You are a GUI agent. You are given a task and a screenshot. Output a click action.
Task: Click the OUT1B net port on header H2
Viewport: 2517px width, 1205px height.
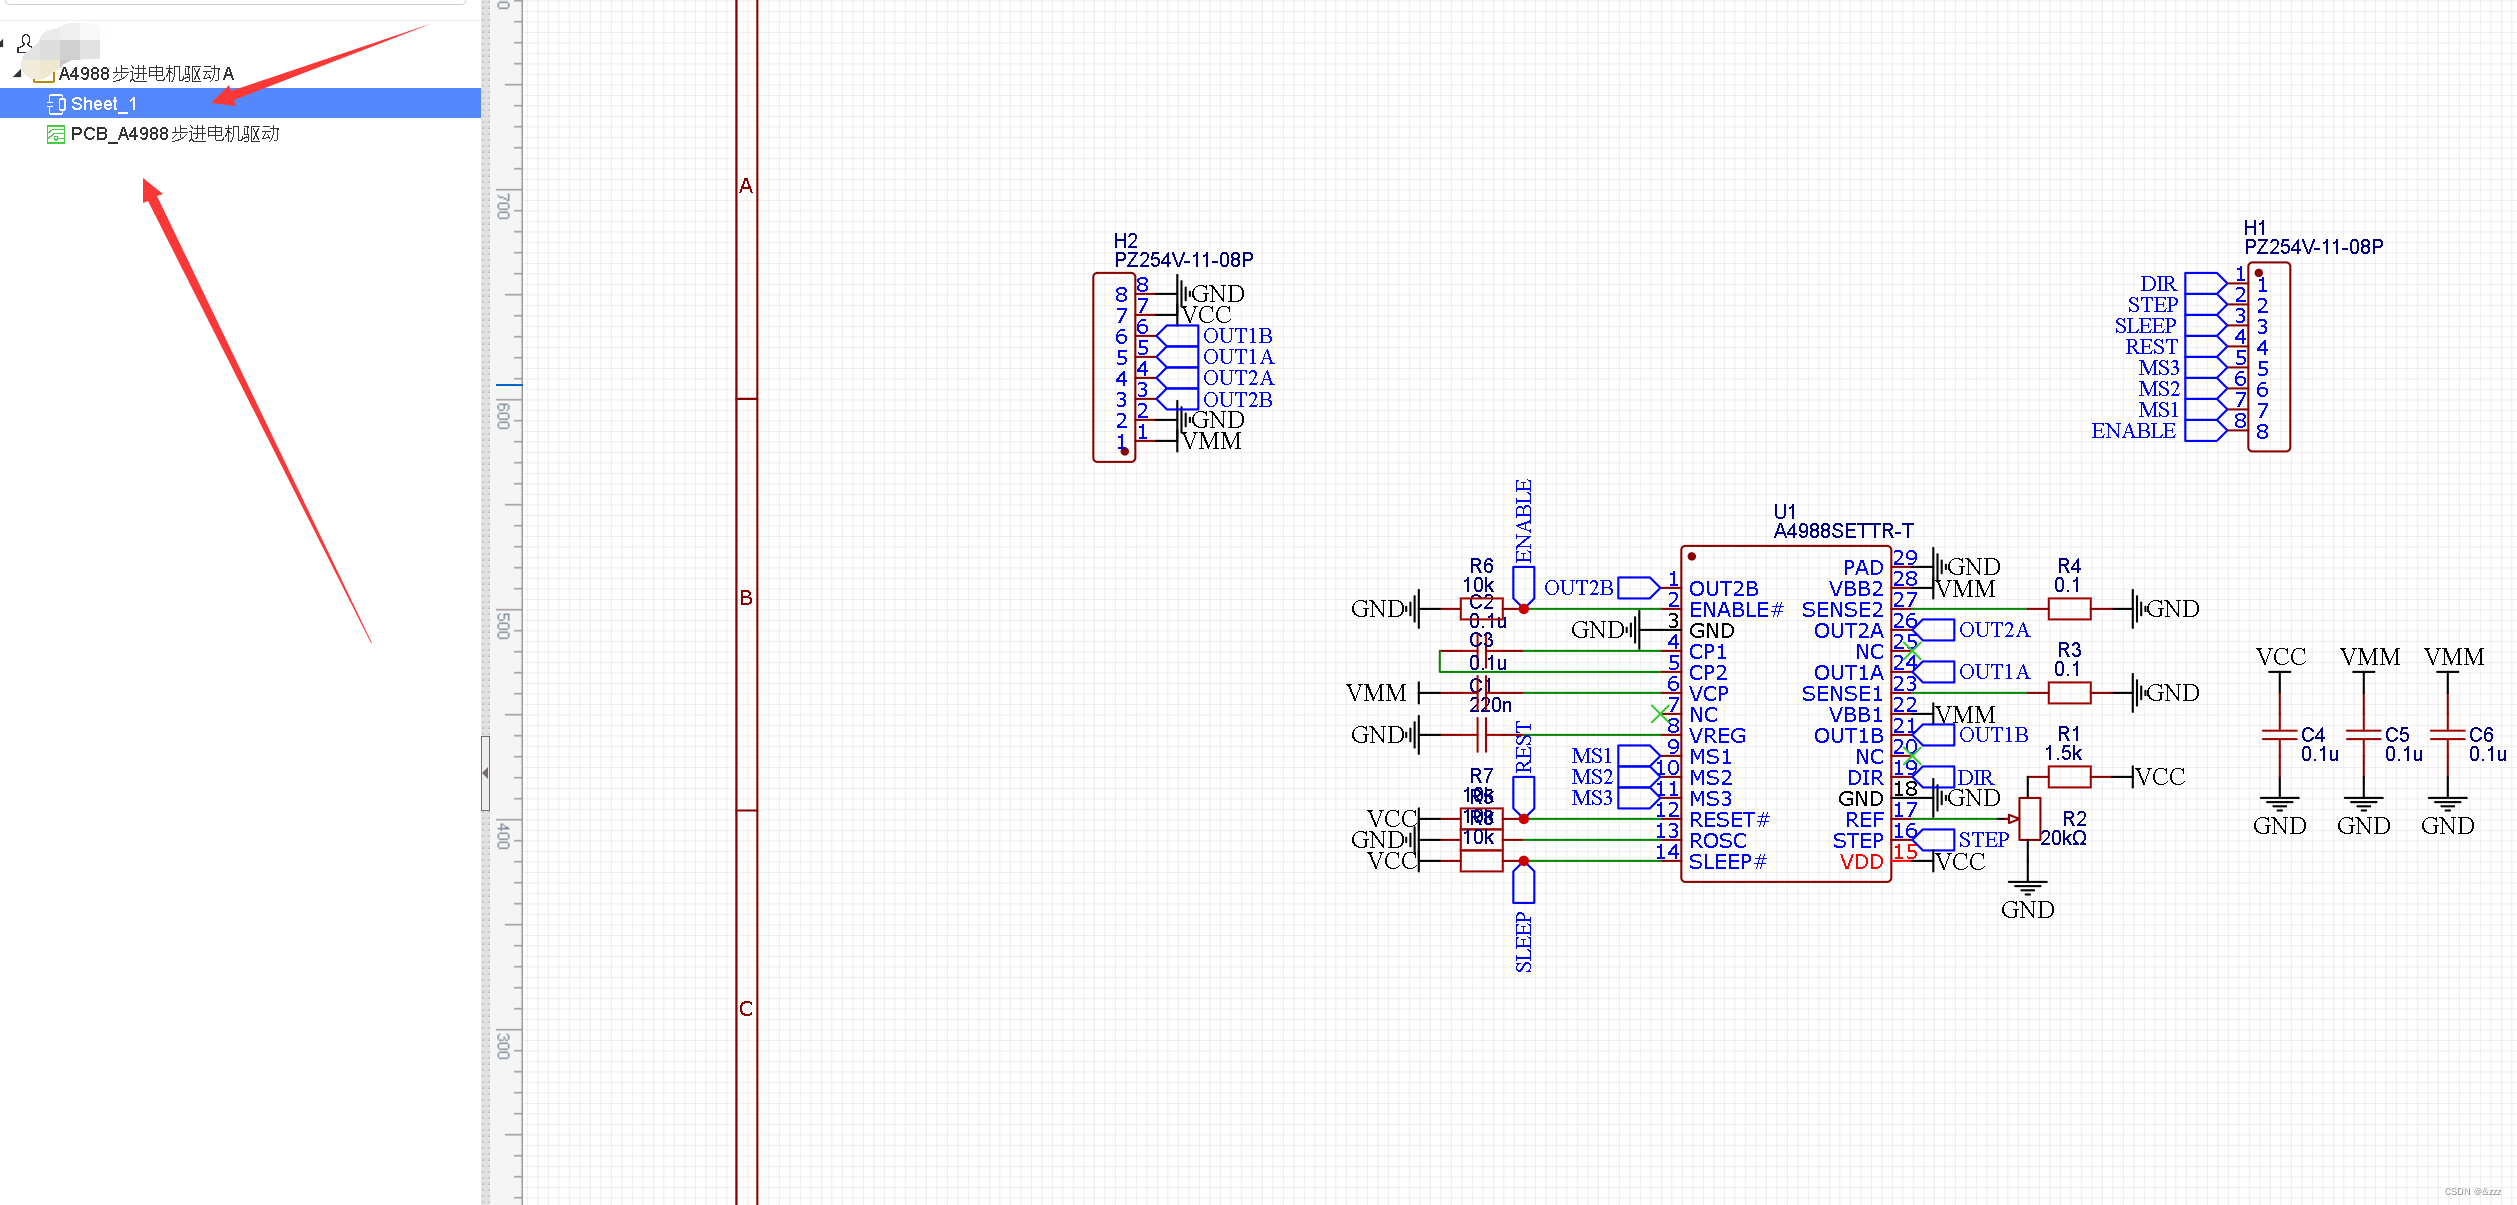(1215, 335)
